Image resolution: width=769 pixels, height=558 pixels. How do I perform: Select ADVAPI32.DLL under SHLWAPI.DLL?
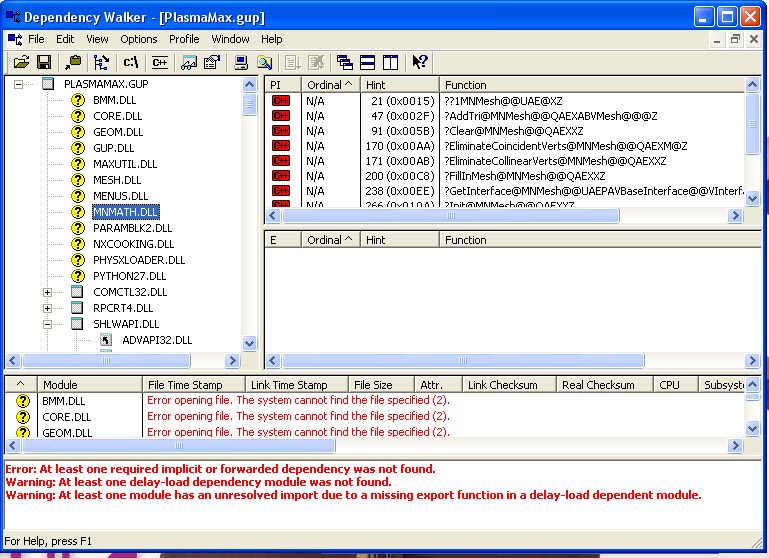point(157,340)
